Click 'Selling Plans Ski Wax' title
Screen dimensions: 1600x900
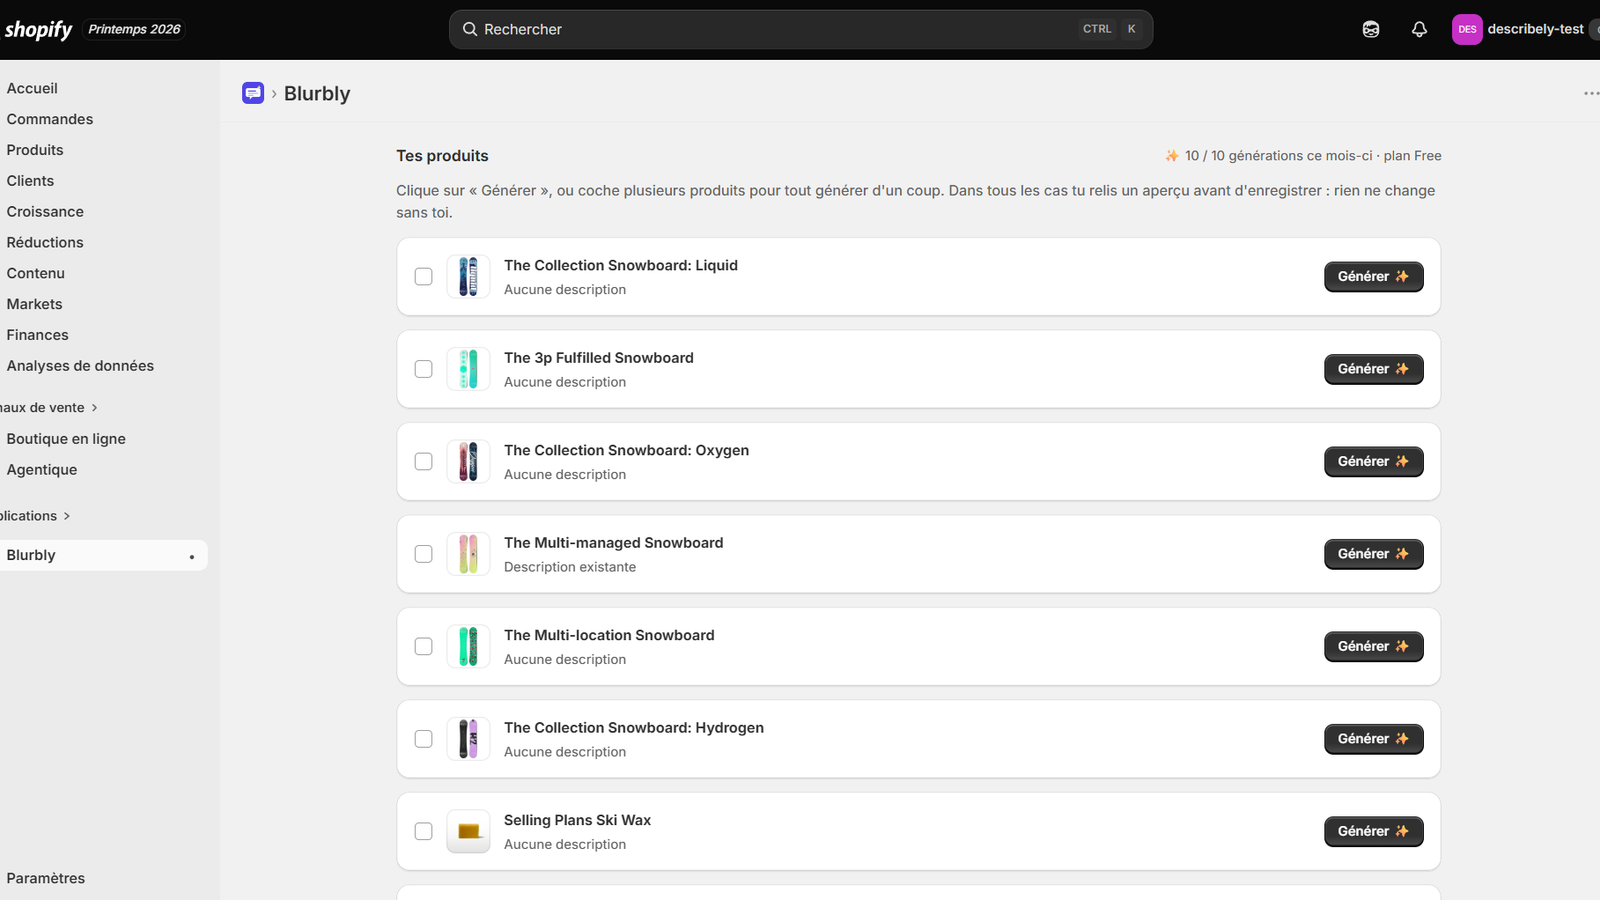pos(577,820)
